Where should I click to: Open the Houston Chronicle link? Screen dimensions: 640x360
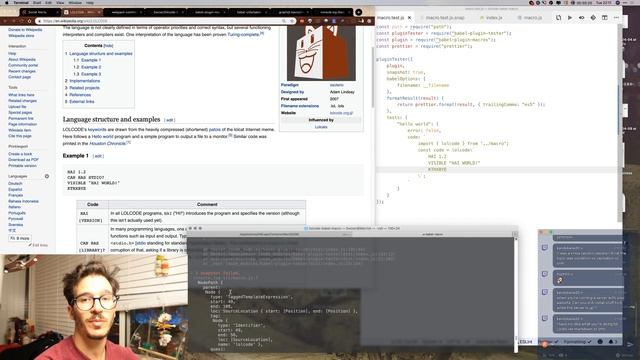(x=107, y=144)
